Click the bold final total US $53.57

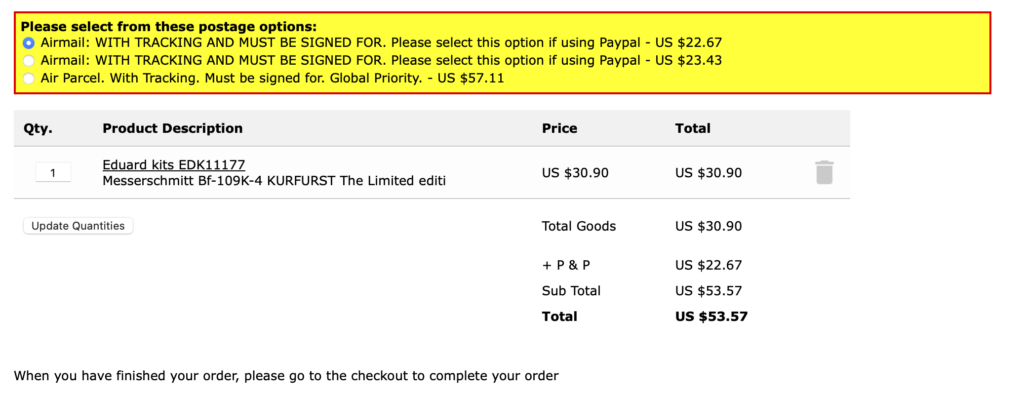click(711, 317)
